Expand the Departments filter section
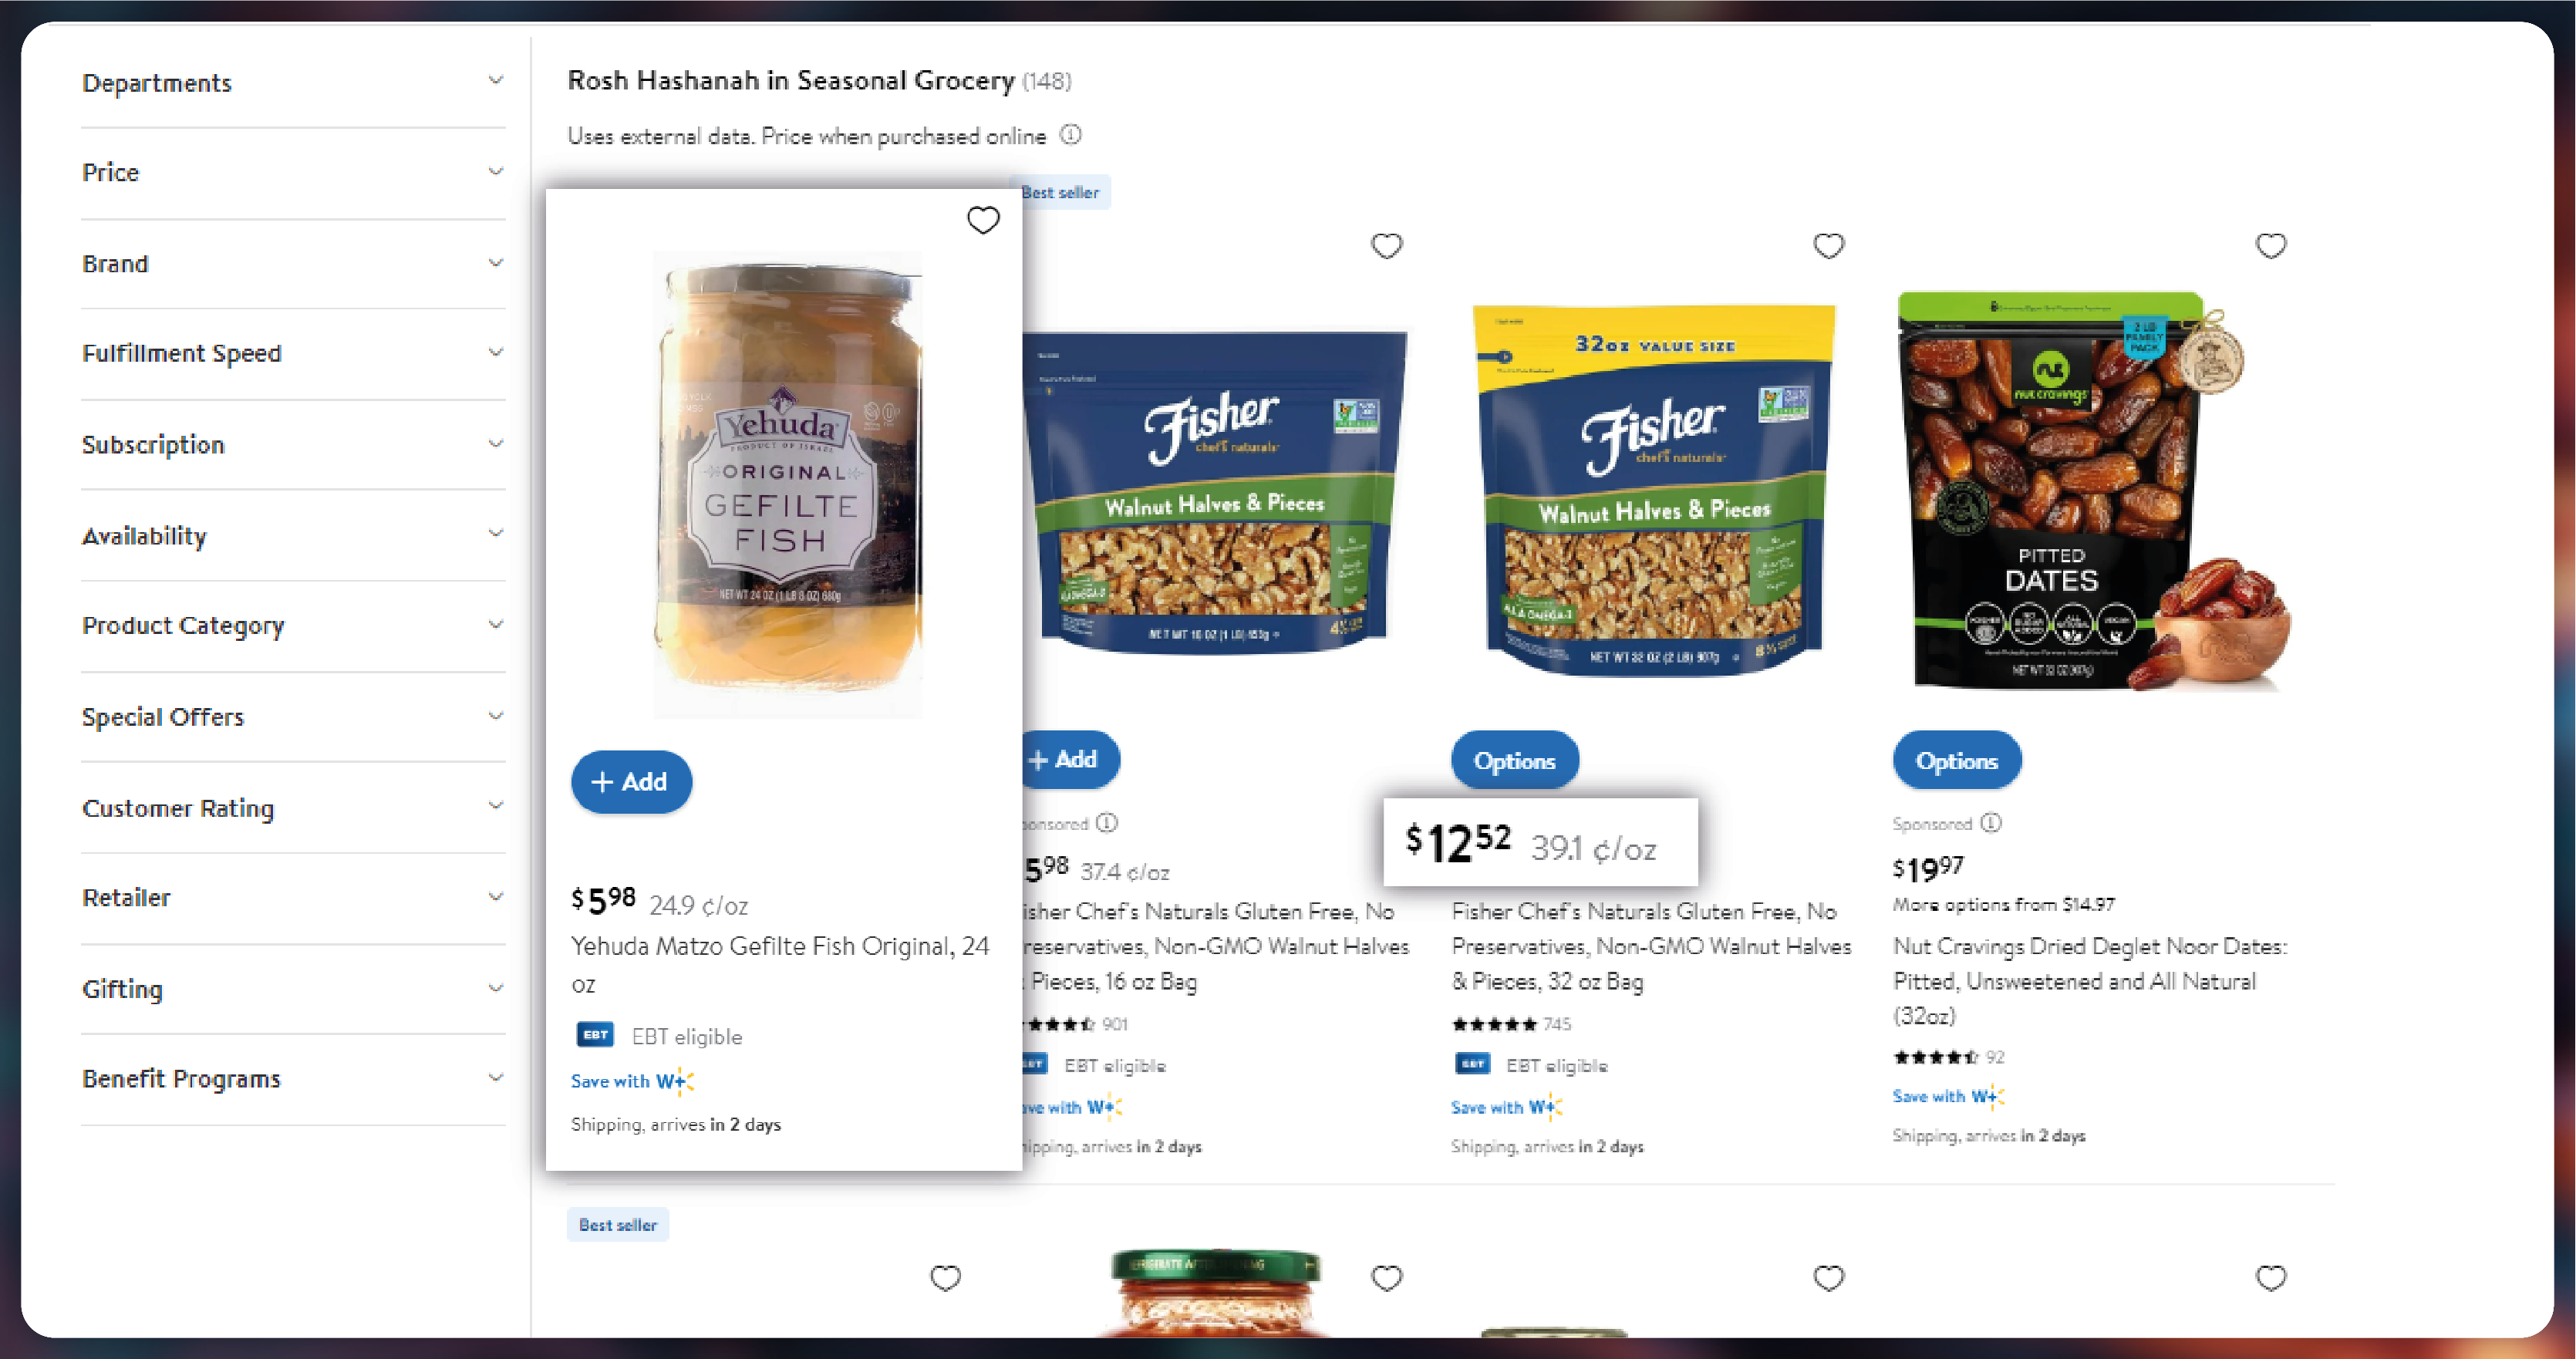 tap(290, 82)
